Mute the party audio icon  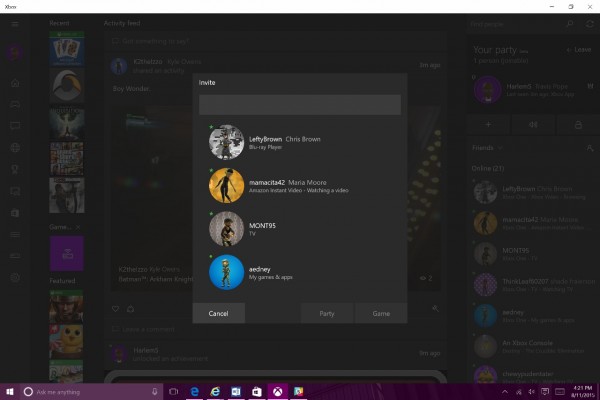click(x=533, y=124)
